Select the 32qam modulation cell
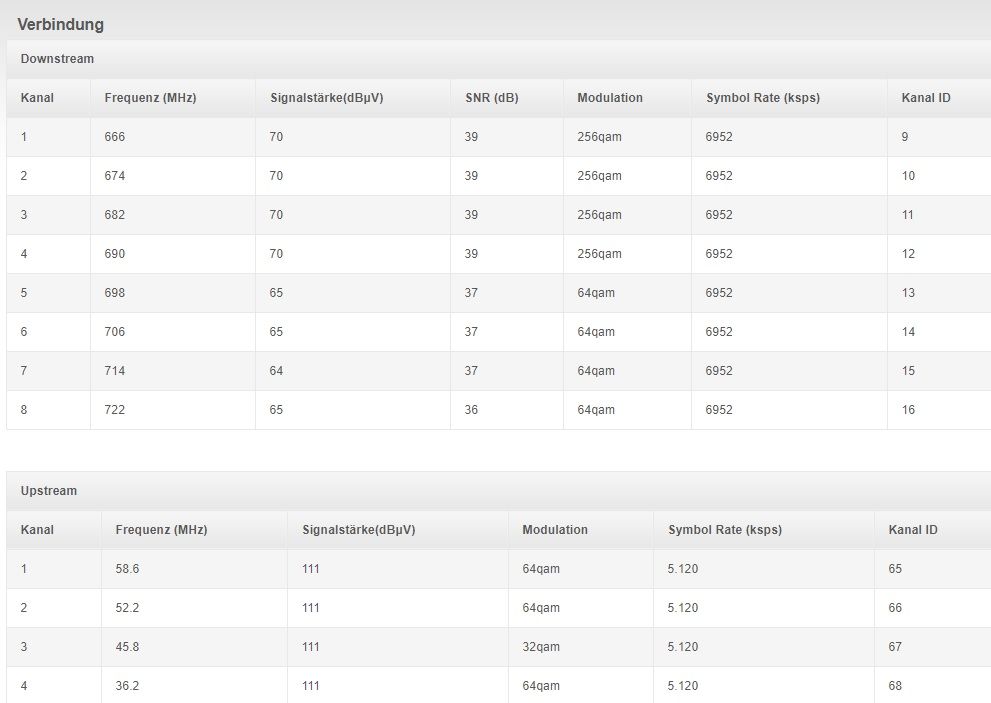This screenshot has height=703, width=991. pyautogui.click(x=541, y=647)
